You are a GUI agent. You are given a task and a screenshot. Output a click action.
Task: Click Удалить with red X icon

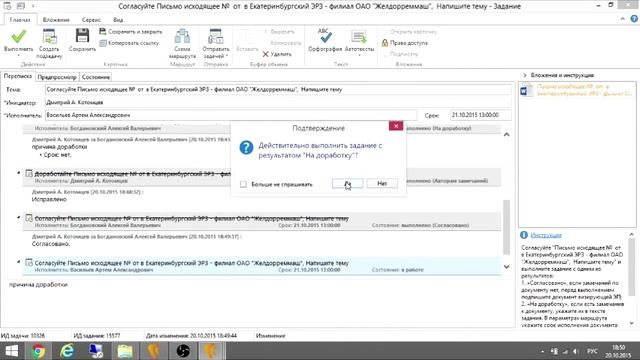tap(277, 54)
